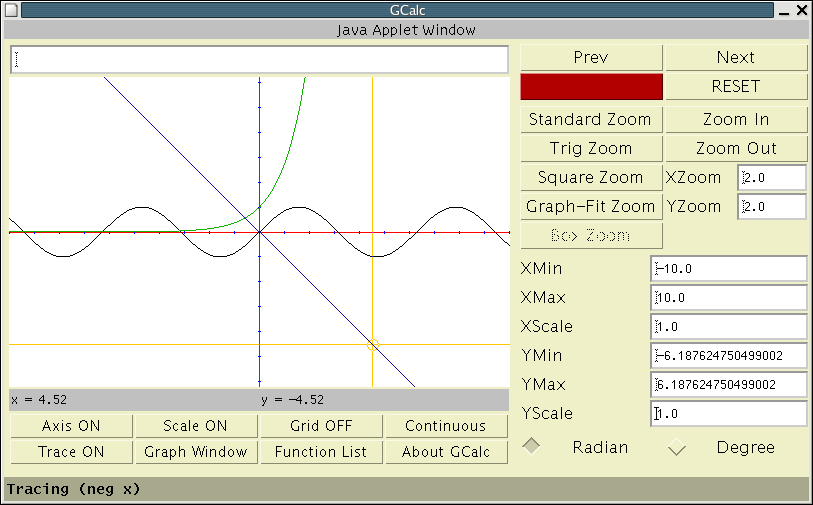The width and height of the screenshot is (813, 505).
Task: Minimize the GCalc window
Action: (784, 11)
